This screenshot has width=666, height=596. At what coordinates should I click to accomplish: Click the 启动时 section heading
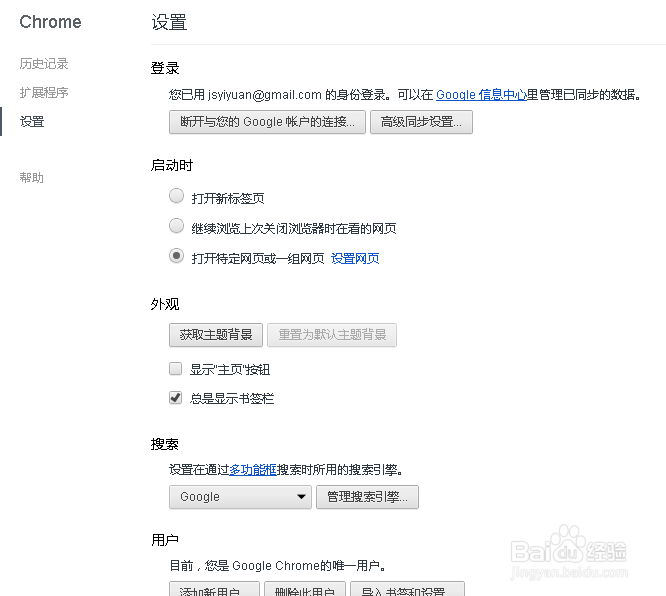(172, 165)
